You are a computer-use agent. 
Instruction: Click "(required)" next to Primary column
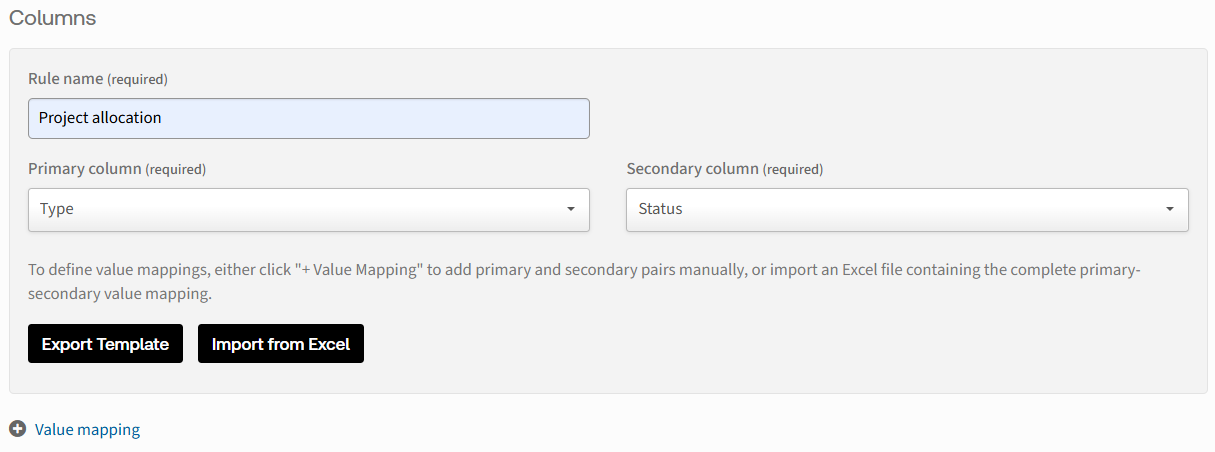pyautogui.click(x=175, y=170)
